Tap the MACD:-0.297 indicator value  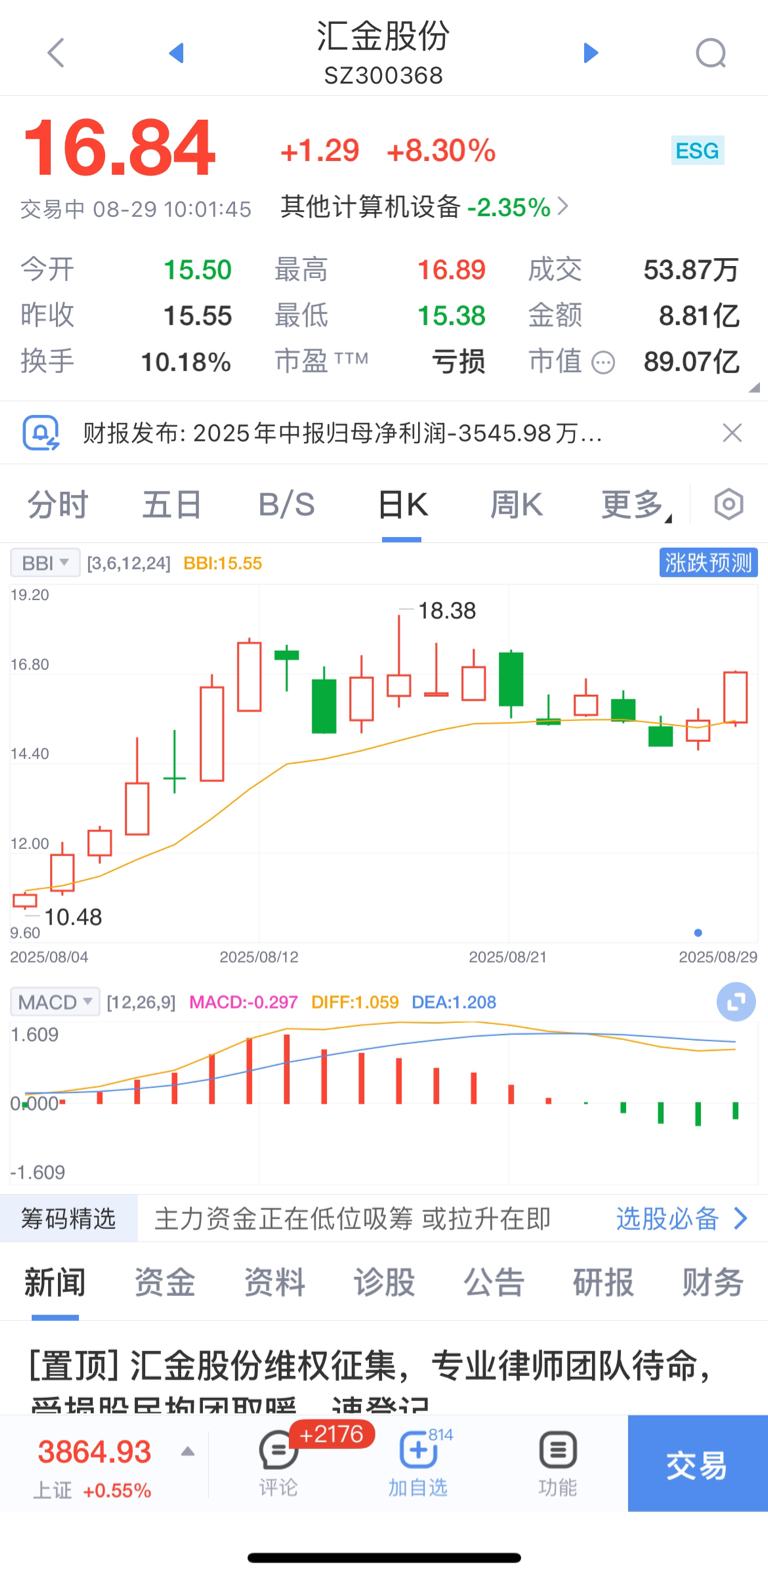pyautogui.click(x=244, y=1002)
